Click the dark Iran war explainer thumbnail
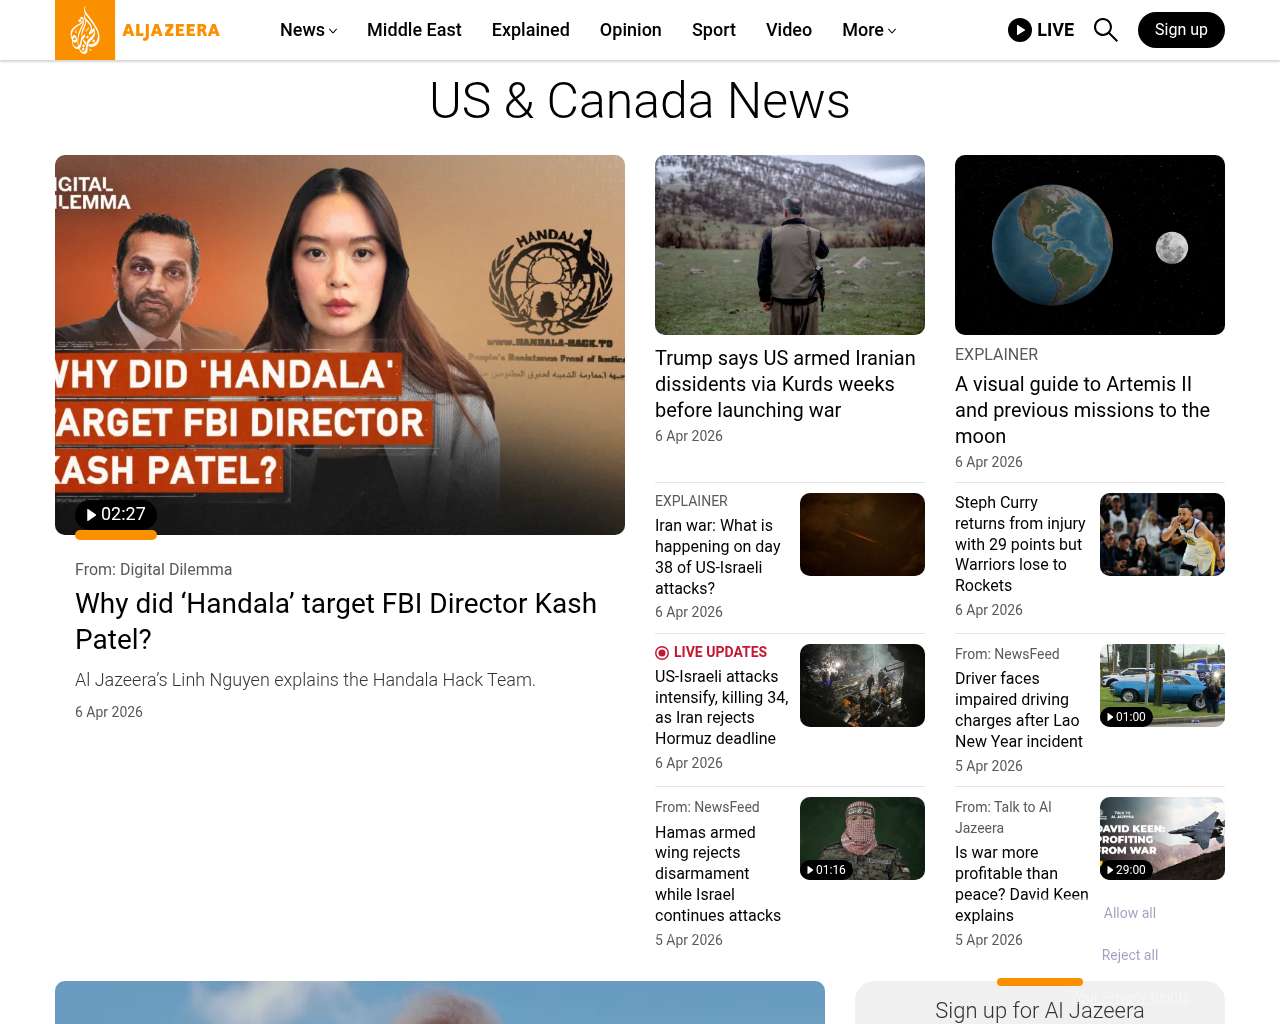The height and width of the screenshot is (1024, 1280). pyautogui.click(x=862, y=534)
